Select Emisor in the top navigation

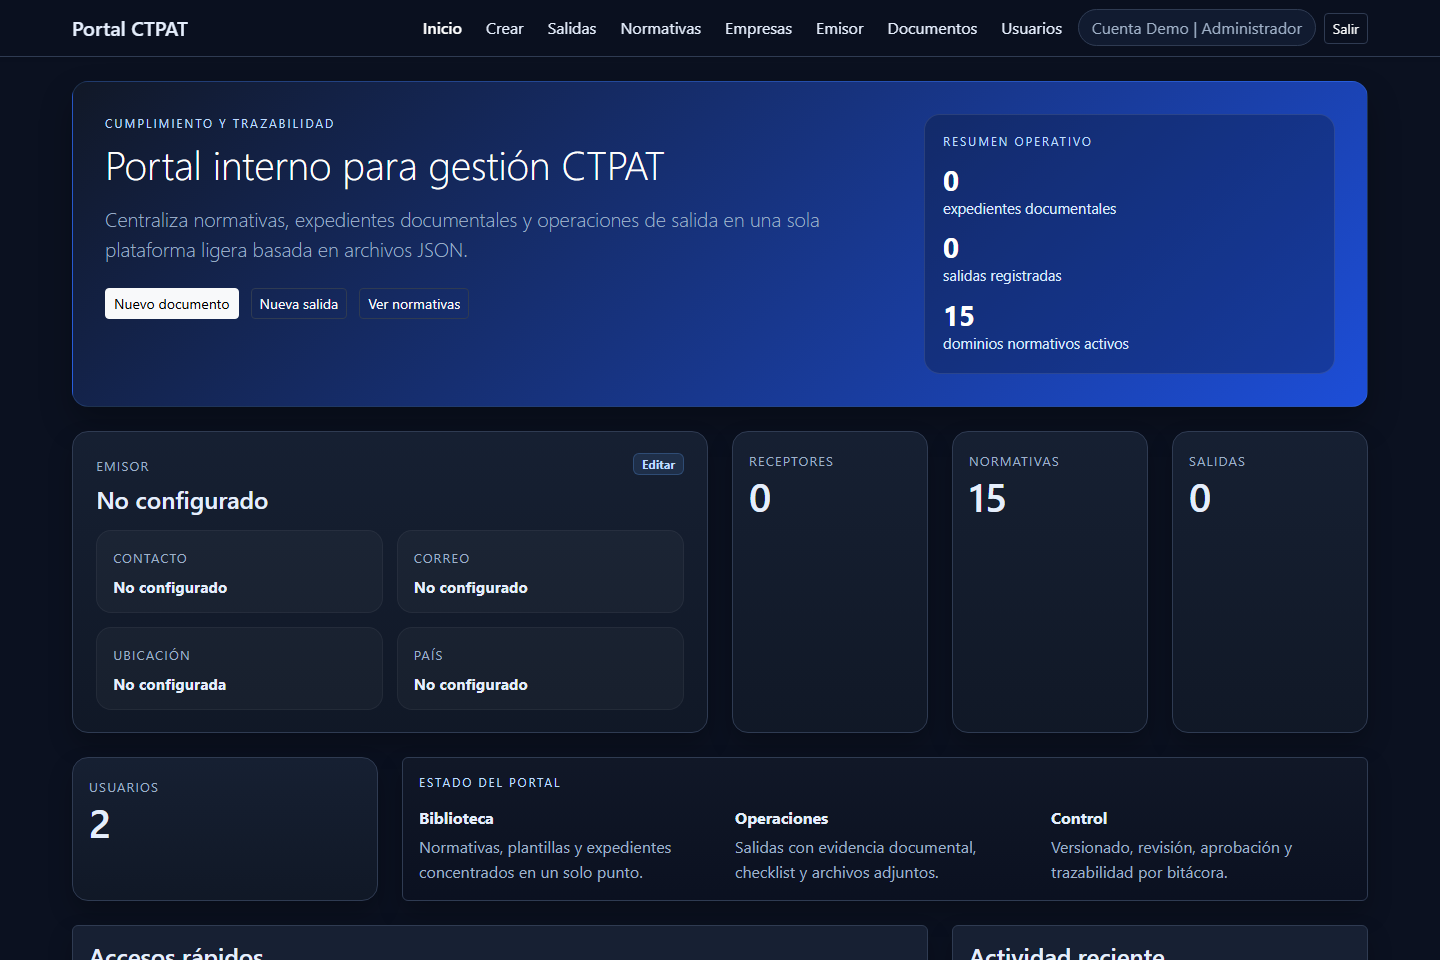[839, 29]
